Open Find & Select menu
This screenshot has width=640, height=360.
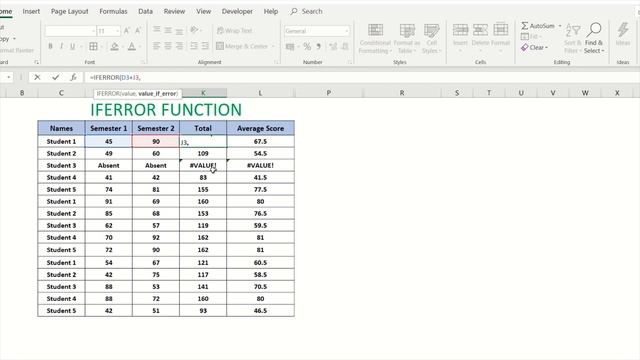click(x=594, y=38)
